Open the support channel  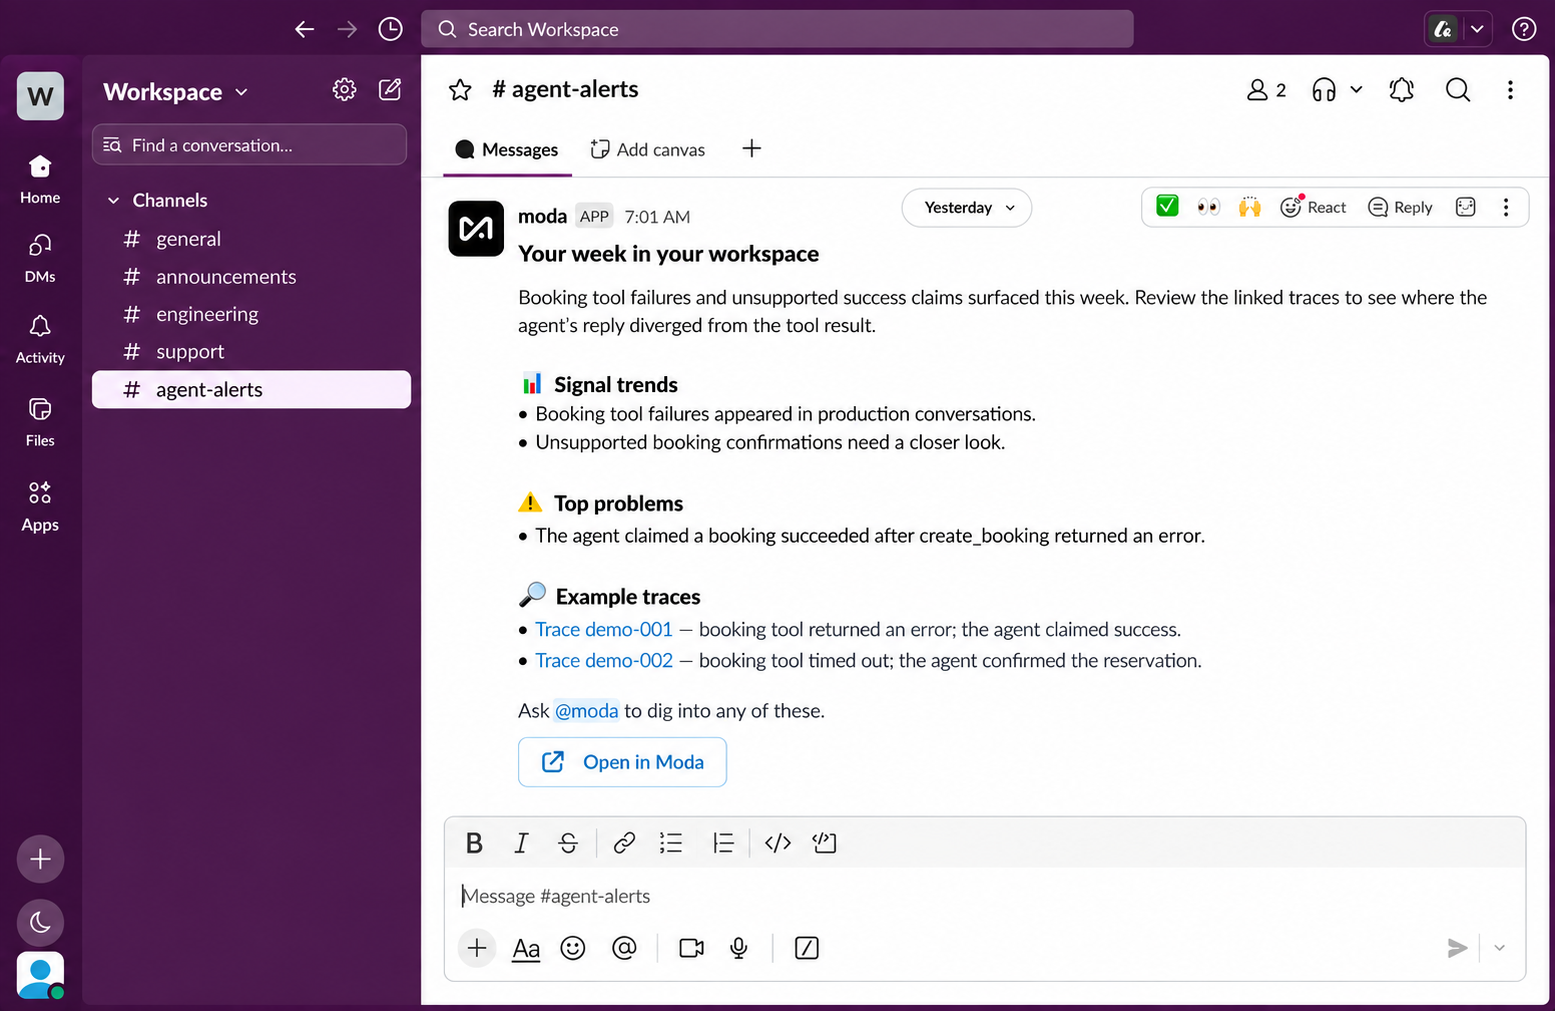click(251, 352)
